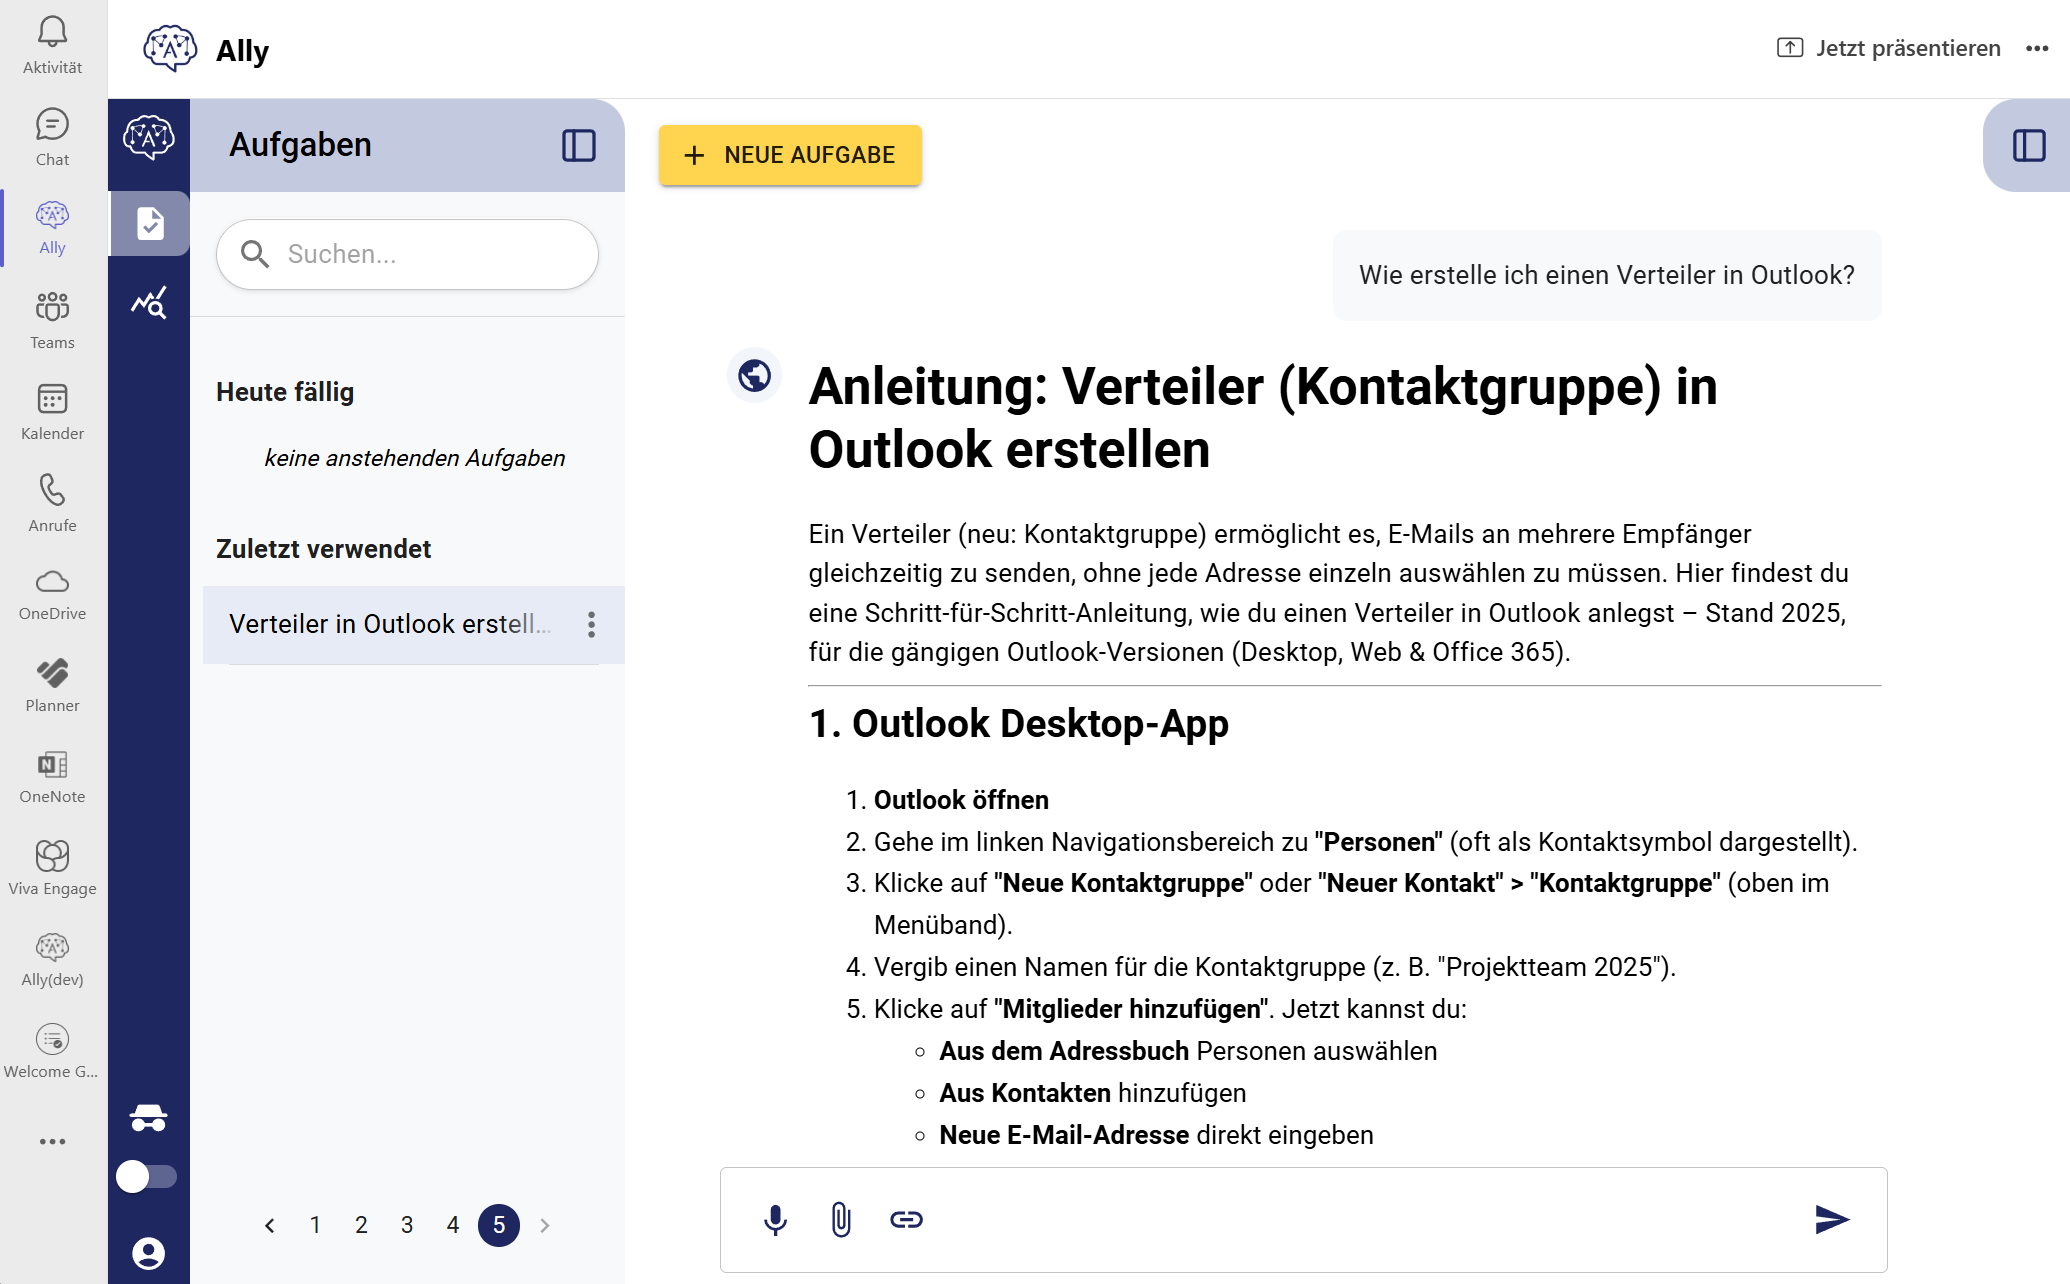Click the Suchen search field
Image resolution: width=2070 pixels, height=1284 pixels.
pos(407,254)
